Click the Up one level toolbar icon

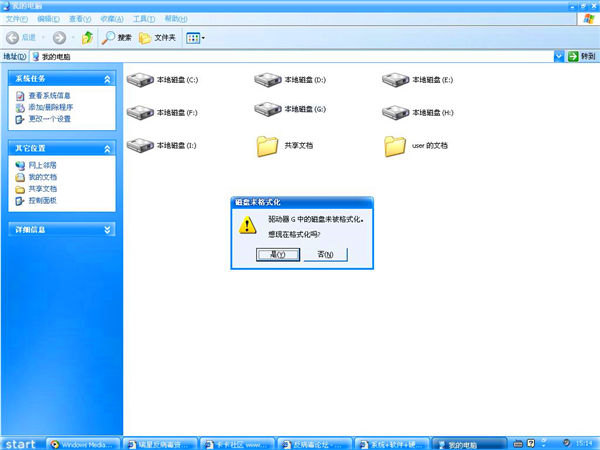click(88, 38)
